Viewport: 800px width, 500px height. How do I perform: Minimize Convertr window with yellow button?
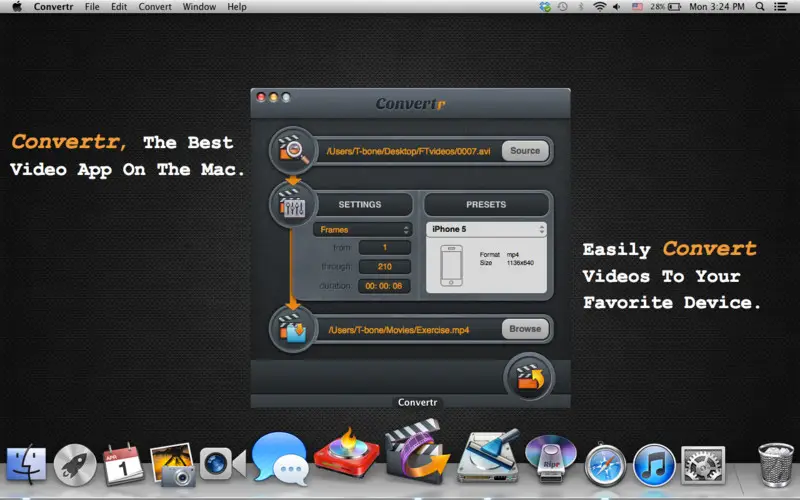pos(273,97)
